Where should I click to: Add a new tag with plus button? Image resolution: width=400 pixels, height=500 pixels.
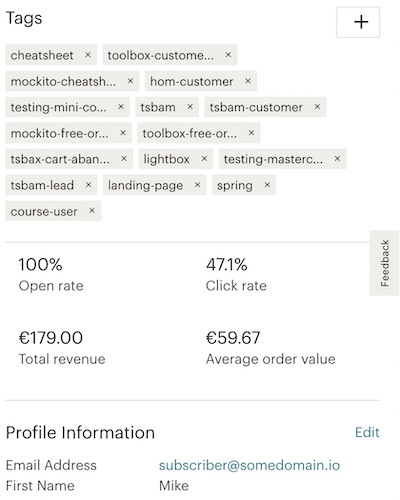[x=358, y=22]
